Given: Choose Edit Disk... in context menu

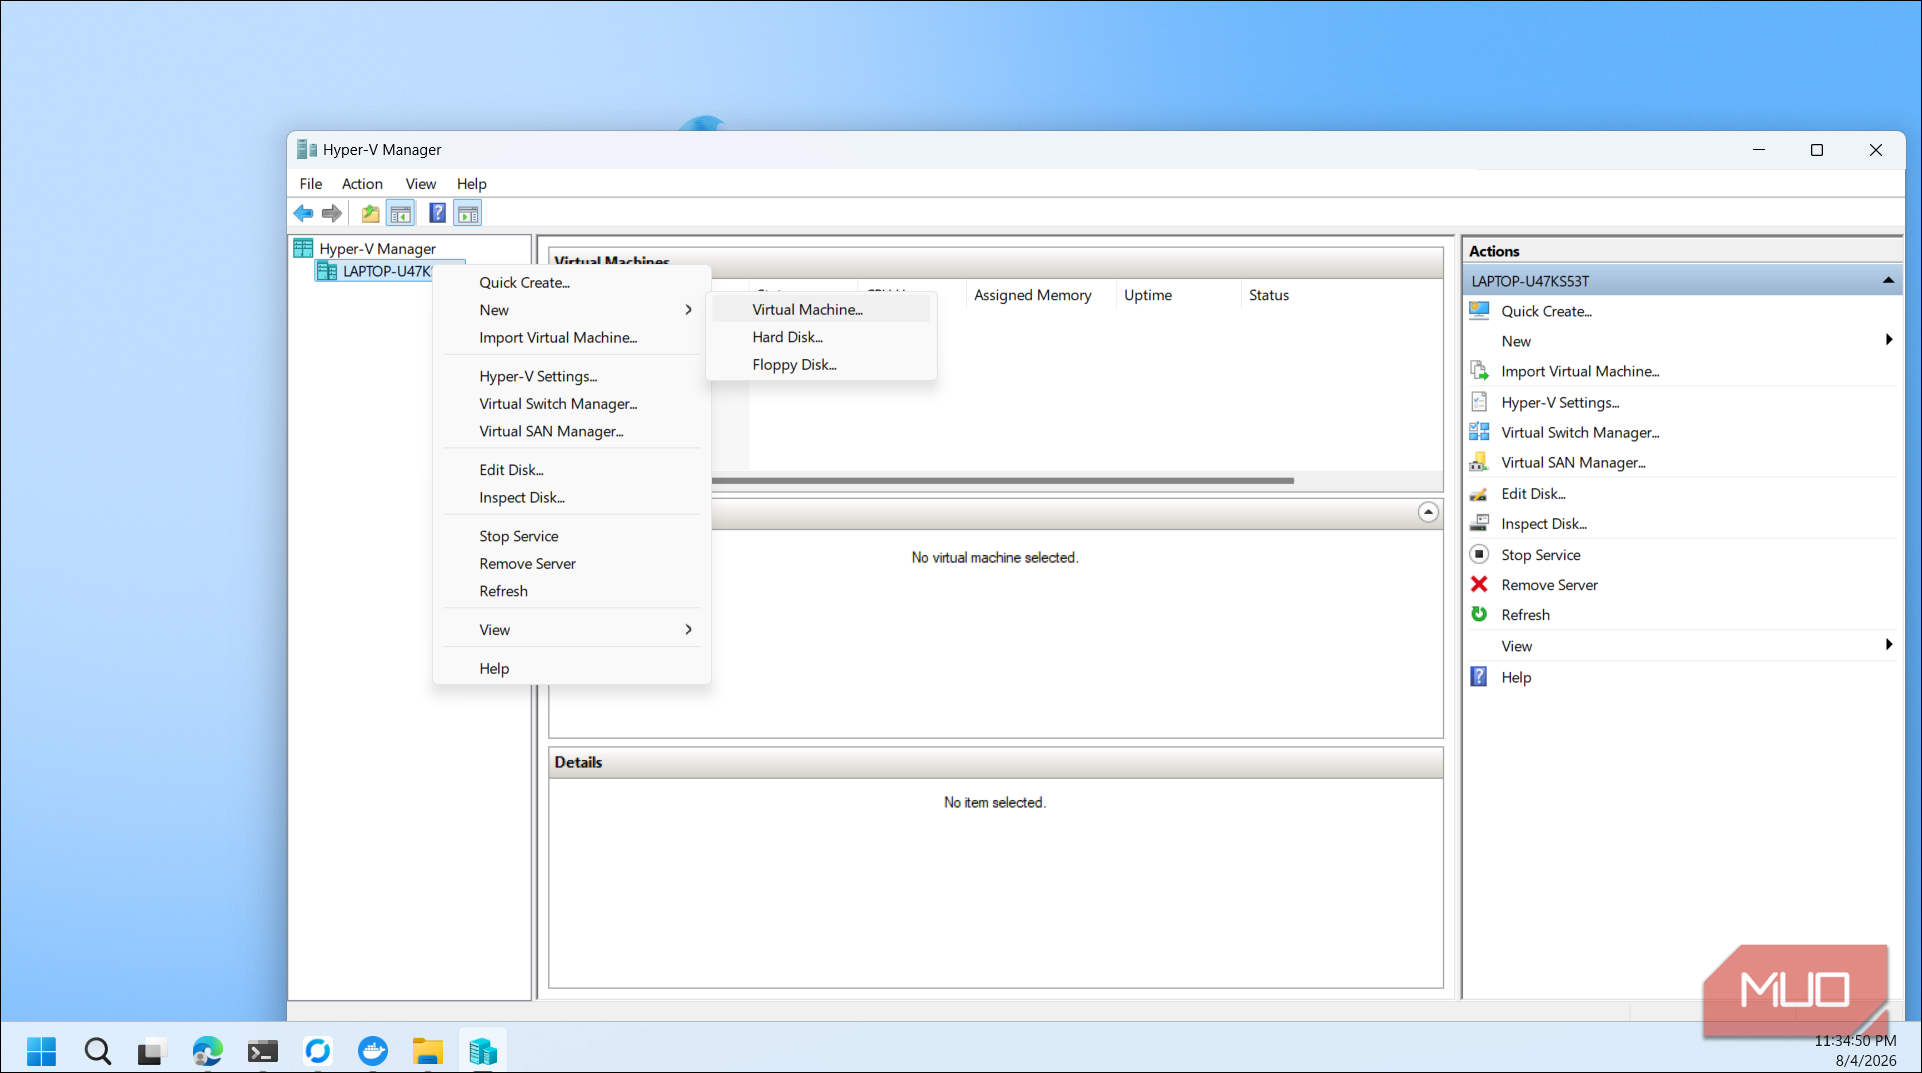Looking at the screenshot, I should coord(572,470).
